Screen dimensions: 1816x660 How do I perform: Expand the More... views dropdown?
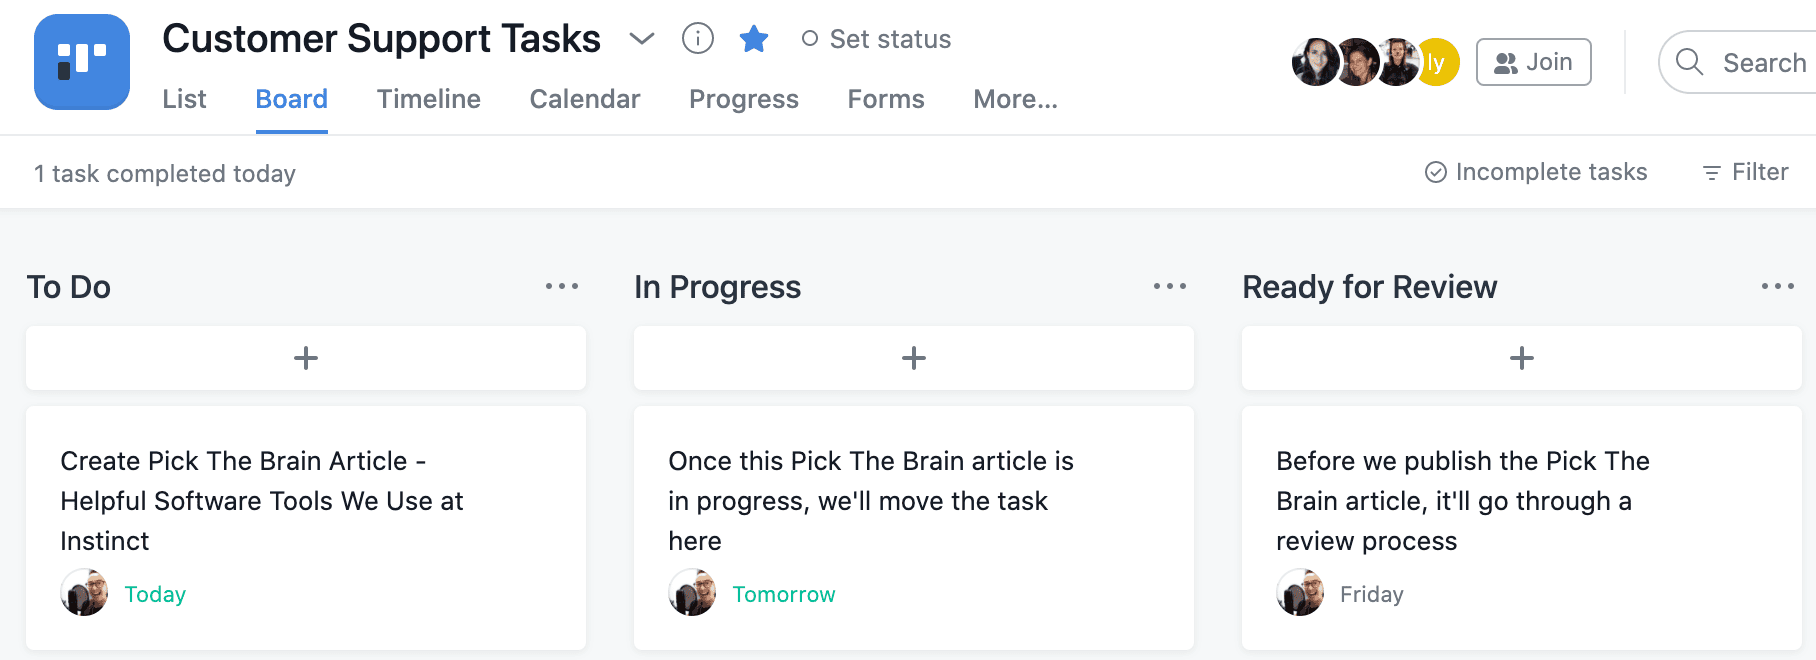click(x=1015, y=99)
